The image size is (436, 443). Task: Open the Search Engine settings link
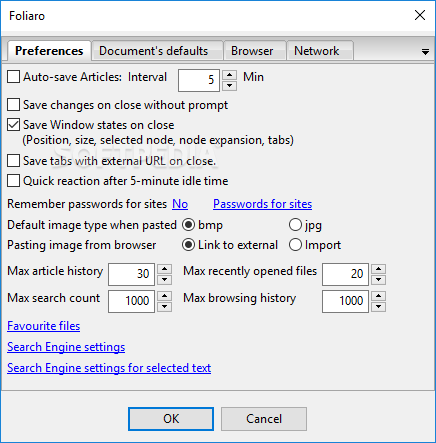(x=66, y=347)
